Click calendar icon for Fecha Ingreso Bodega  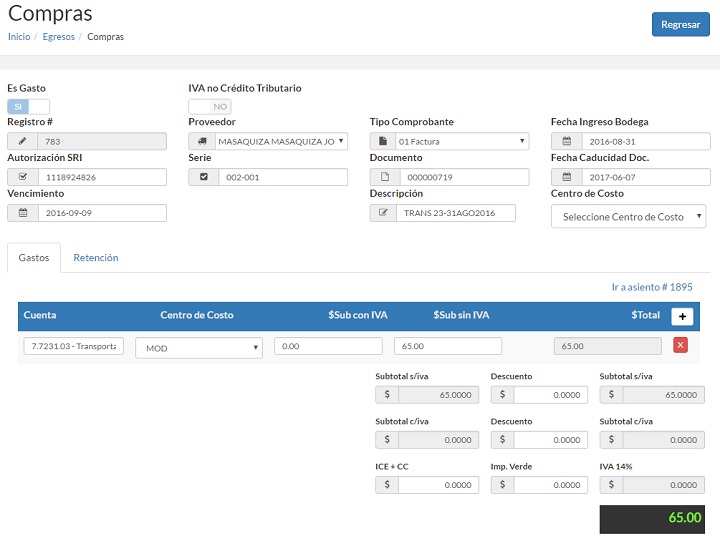[566, 142]
